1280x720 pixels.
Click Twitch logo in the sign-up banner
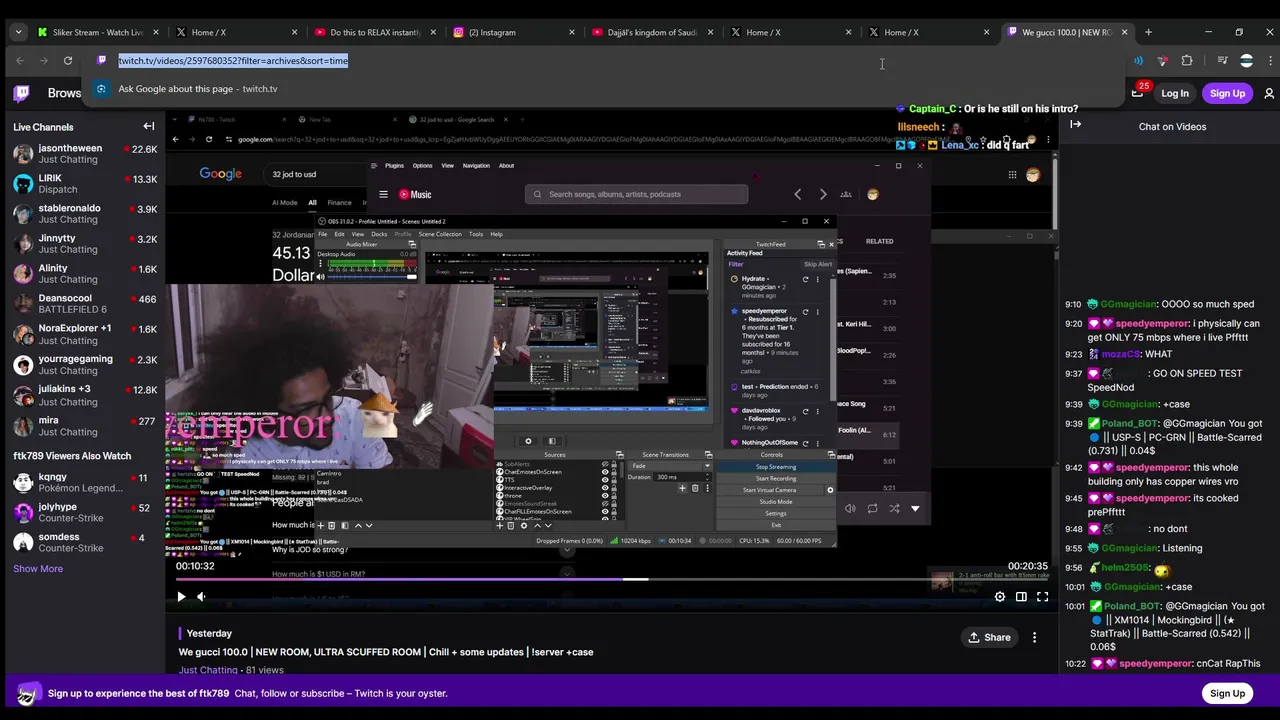click(x=28, y=694)
